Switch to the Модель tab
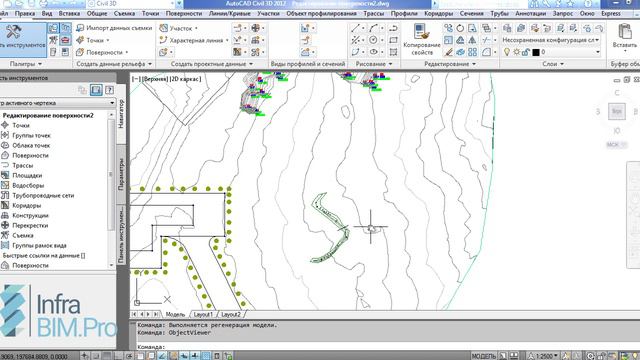The height and width of the screenshot is (360, 640). pyautogui.click(x=175, y=314)
